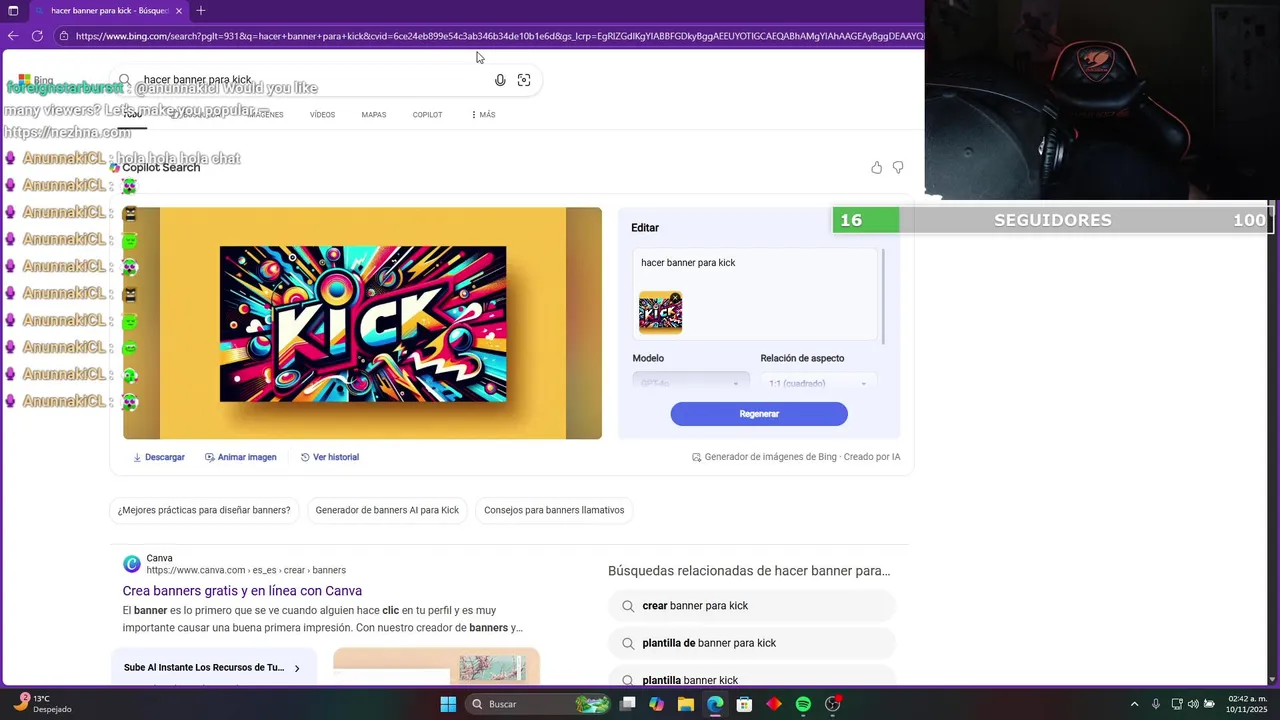
Task: Open the tab actions menu icon
Action: (x=14, y=11)
